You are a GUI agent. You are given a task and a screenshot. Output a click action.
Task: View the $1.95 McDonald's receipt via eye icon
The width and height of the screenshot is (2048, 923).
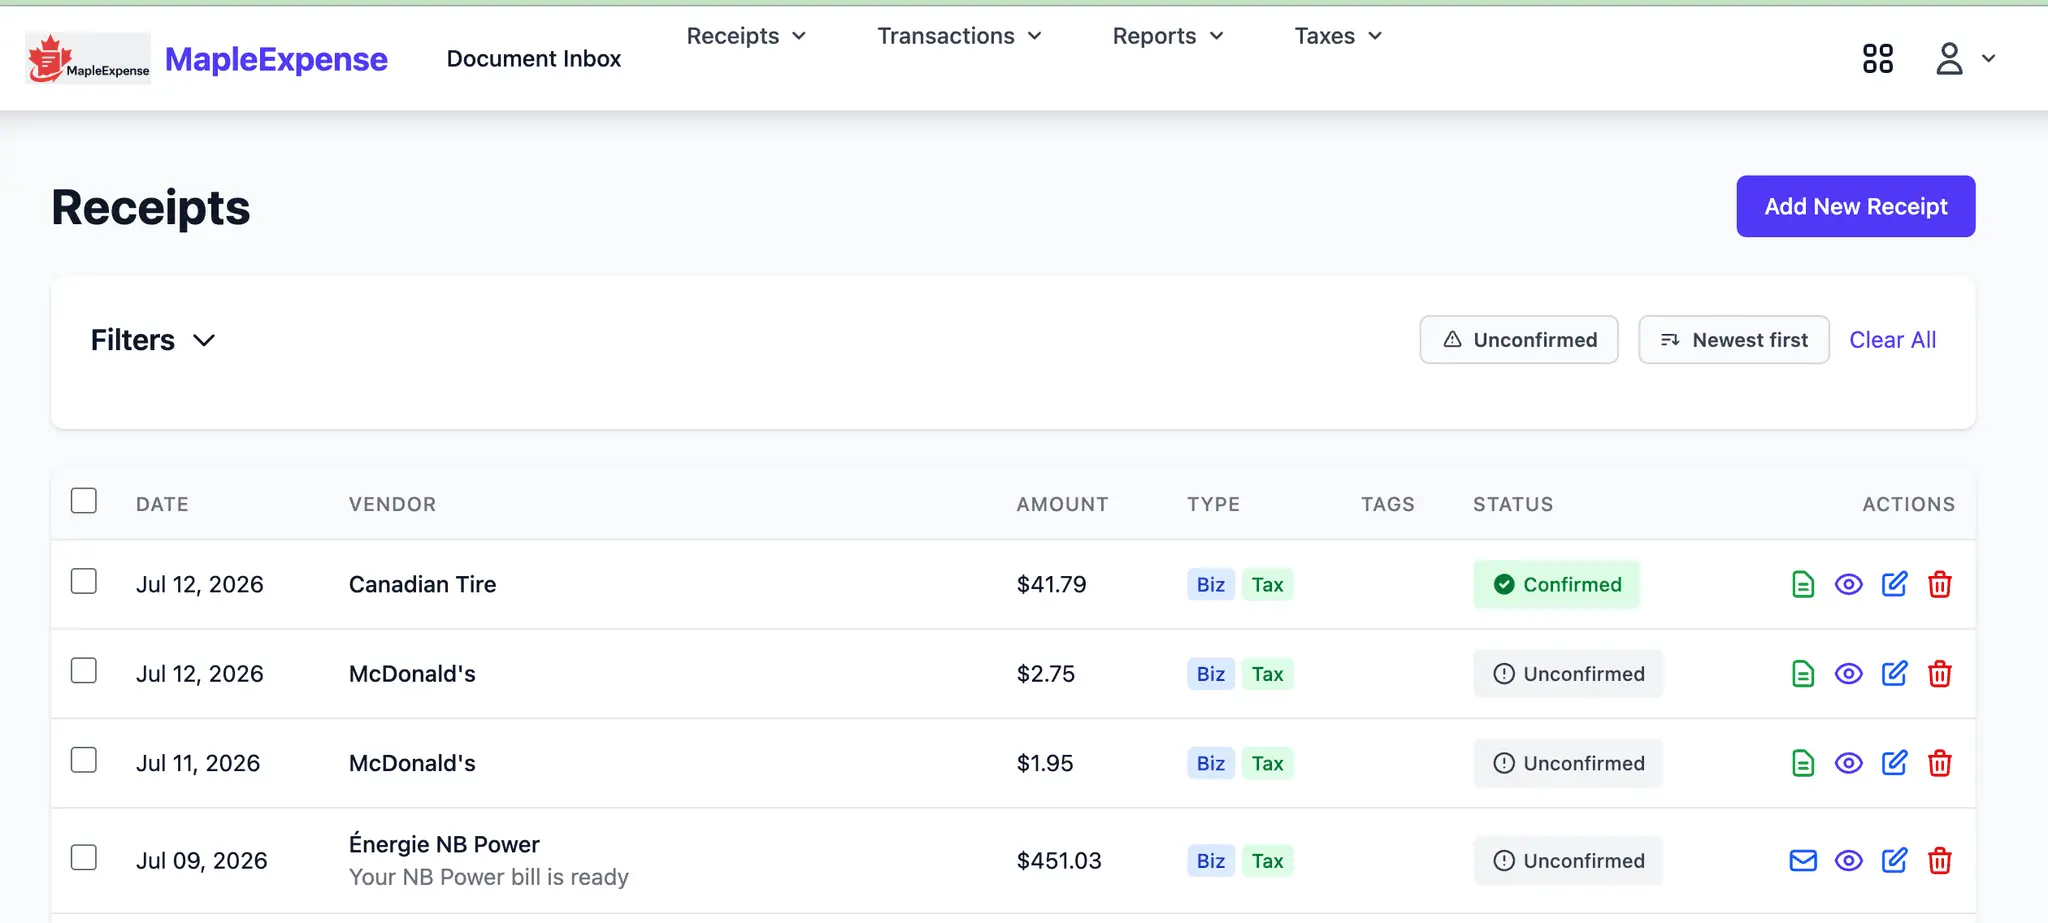click(x=1848, y=763)
